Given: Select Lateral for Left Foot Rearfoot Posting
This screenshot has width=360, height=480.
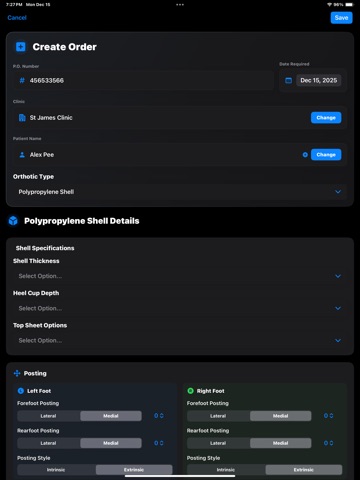Looking at the screenshot, I should tap(49, 443).
